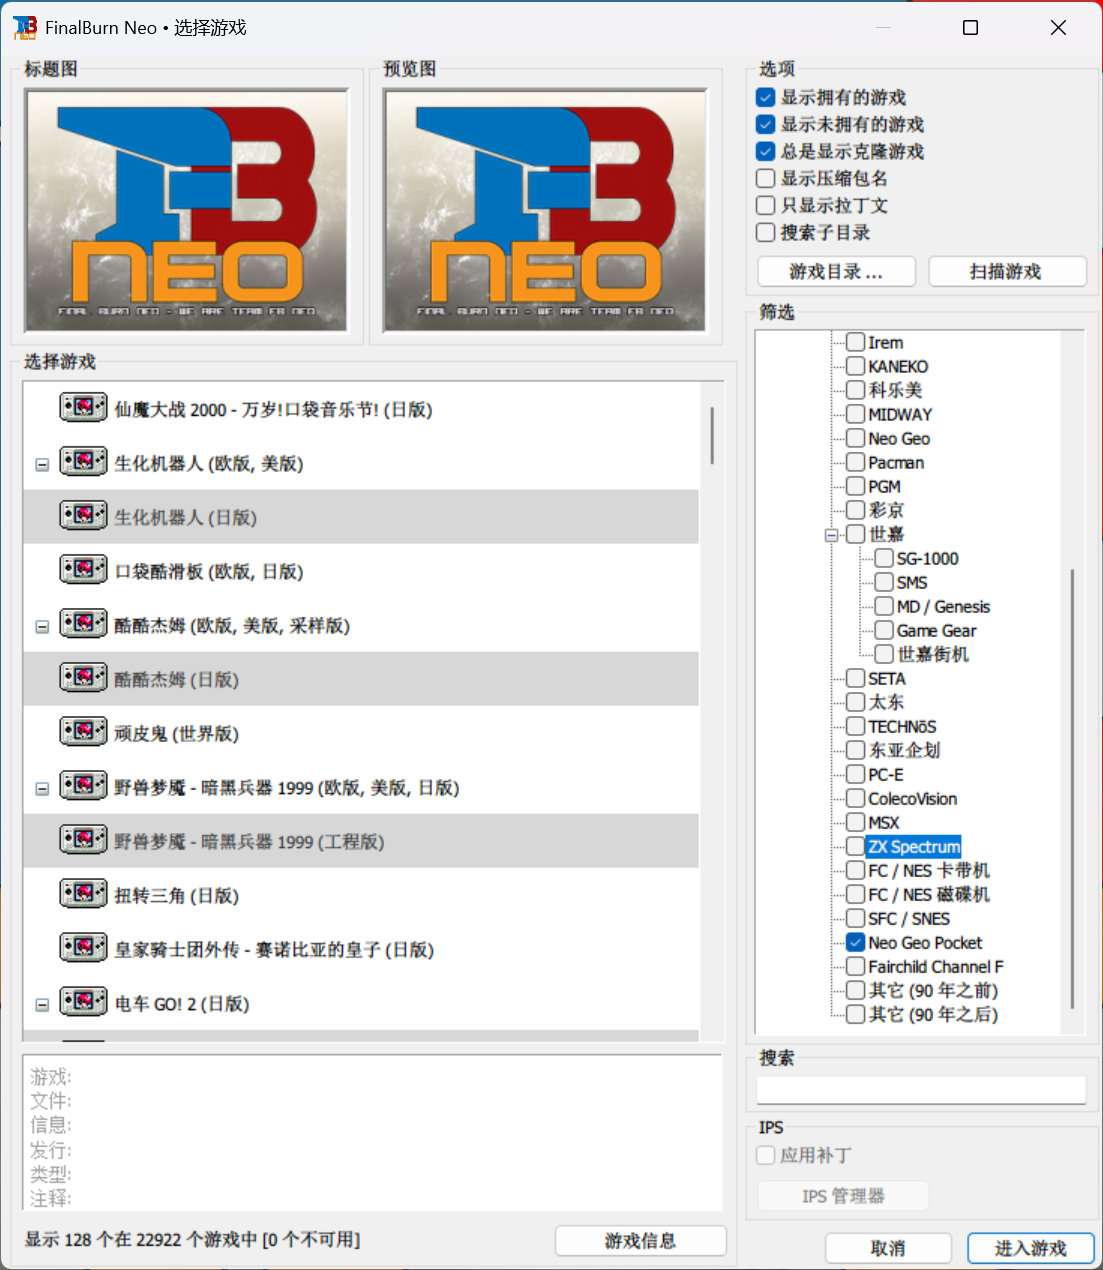Check the Game Gear filter box
The height and width of the screenshot is (1270, 1103).
tap(884, 630)
